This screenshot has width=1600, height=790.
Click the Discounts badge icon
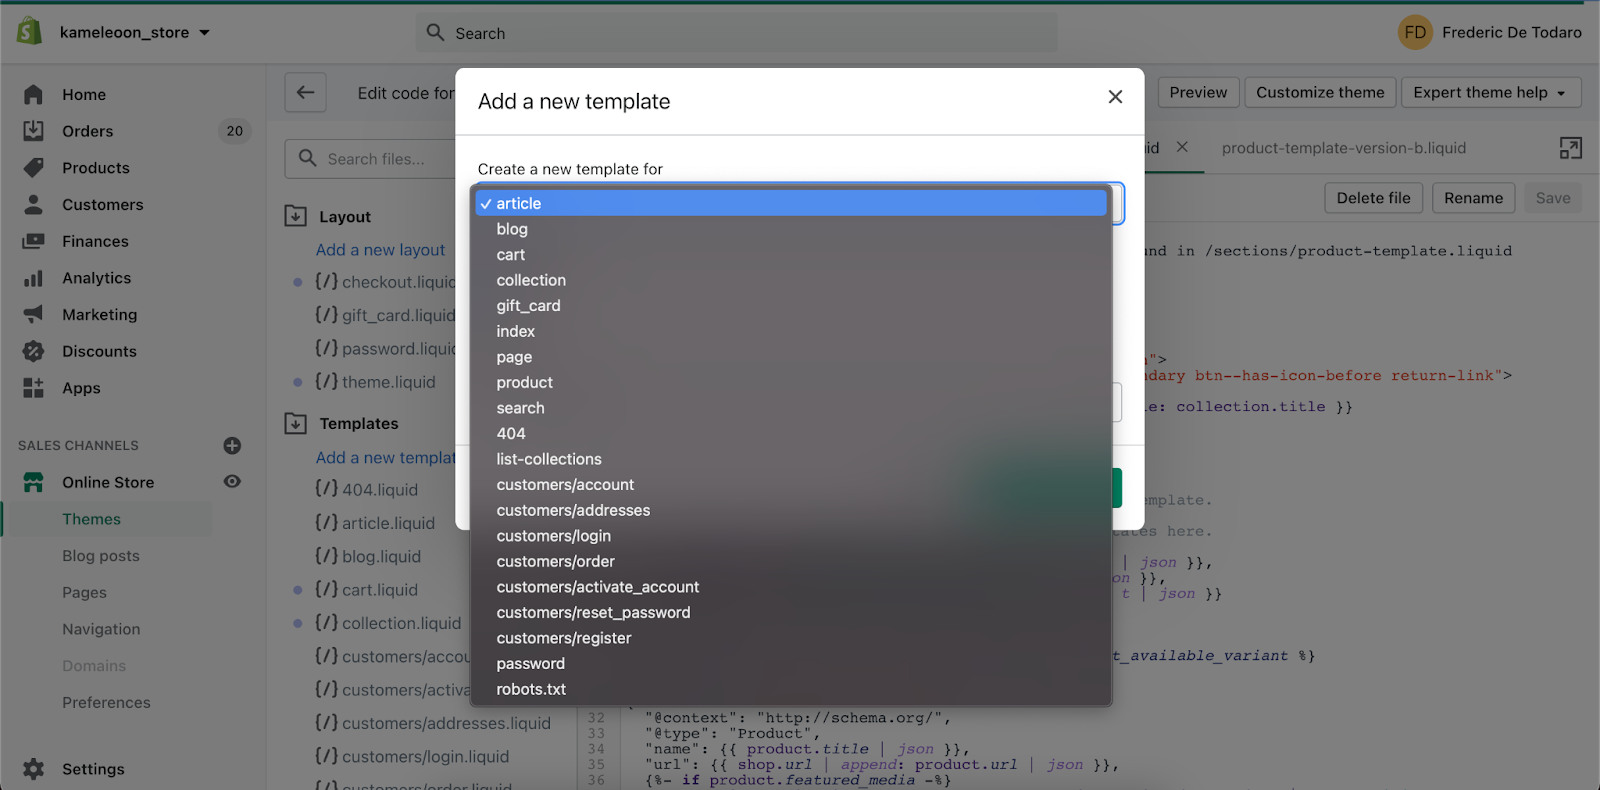(33, 351)
